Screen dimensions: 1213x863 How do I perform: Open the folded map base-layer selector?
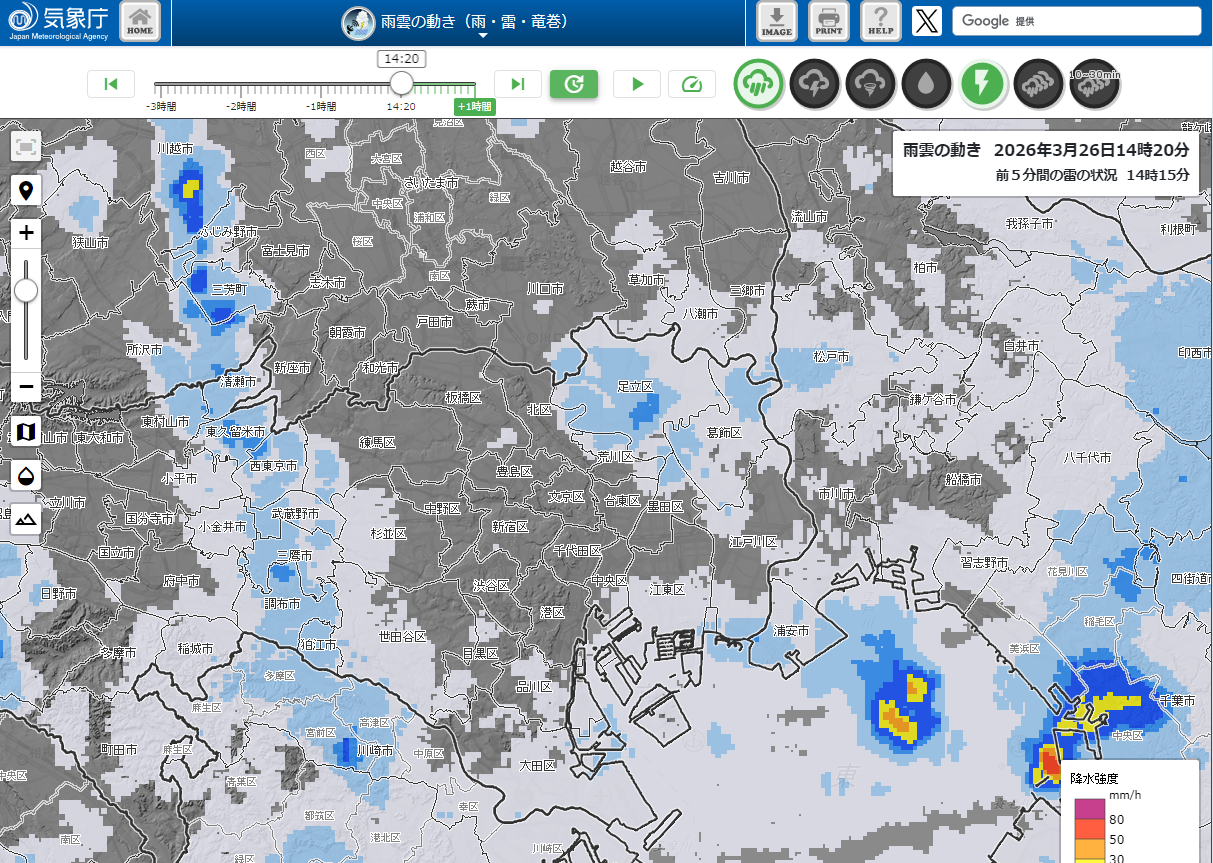27,433
